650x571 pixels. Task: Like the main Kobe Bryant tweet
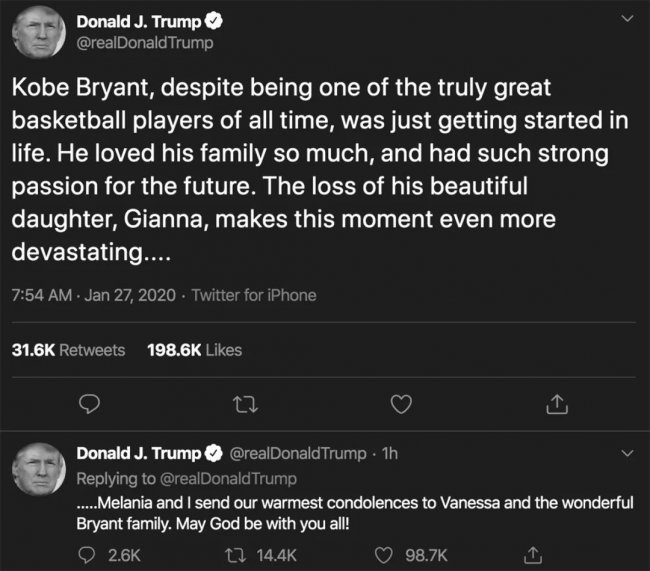point(400,403)
